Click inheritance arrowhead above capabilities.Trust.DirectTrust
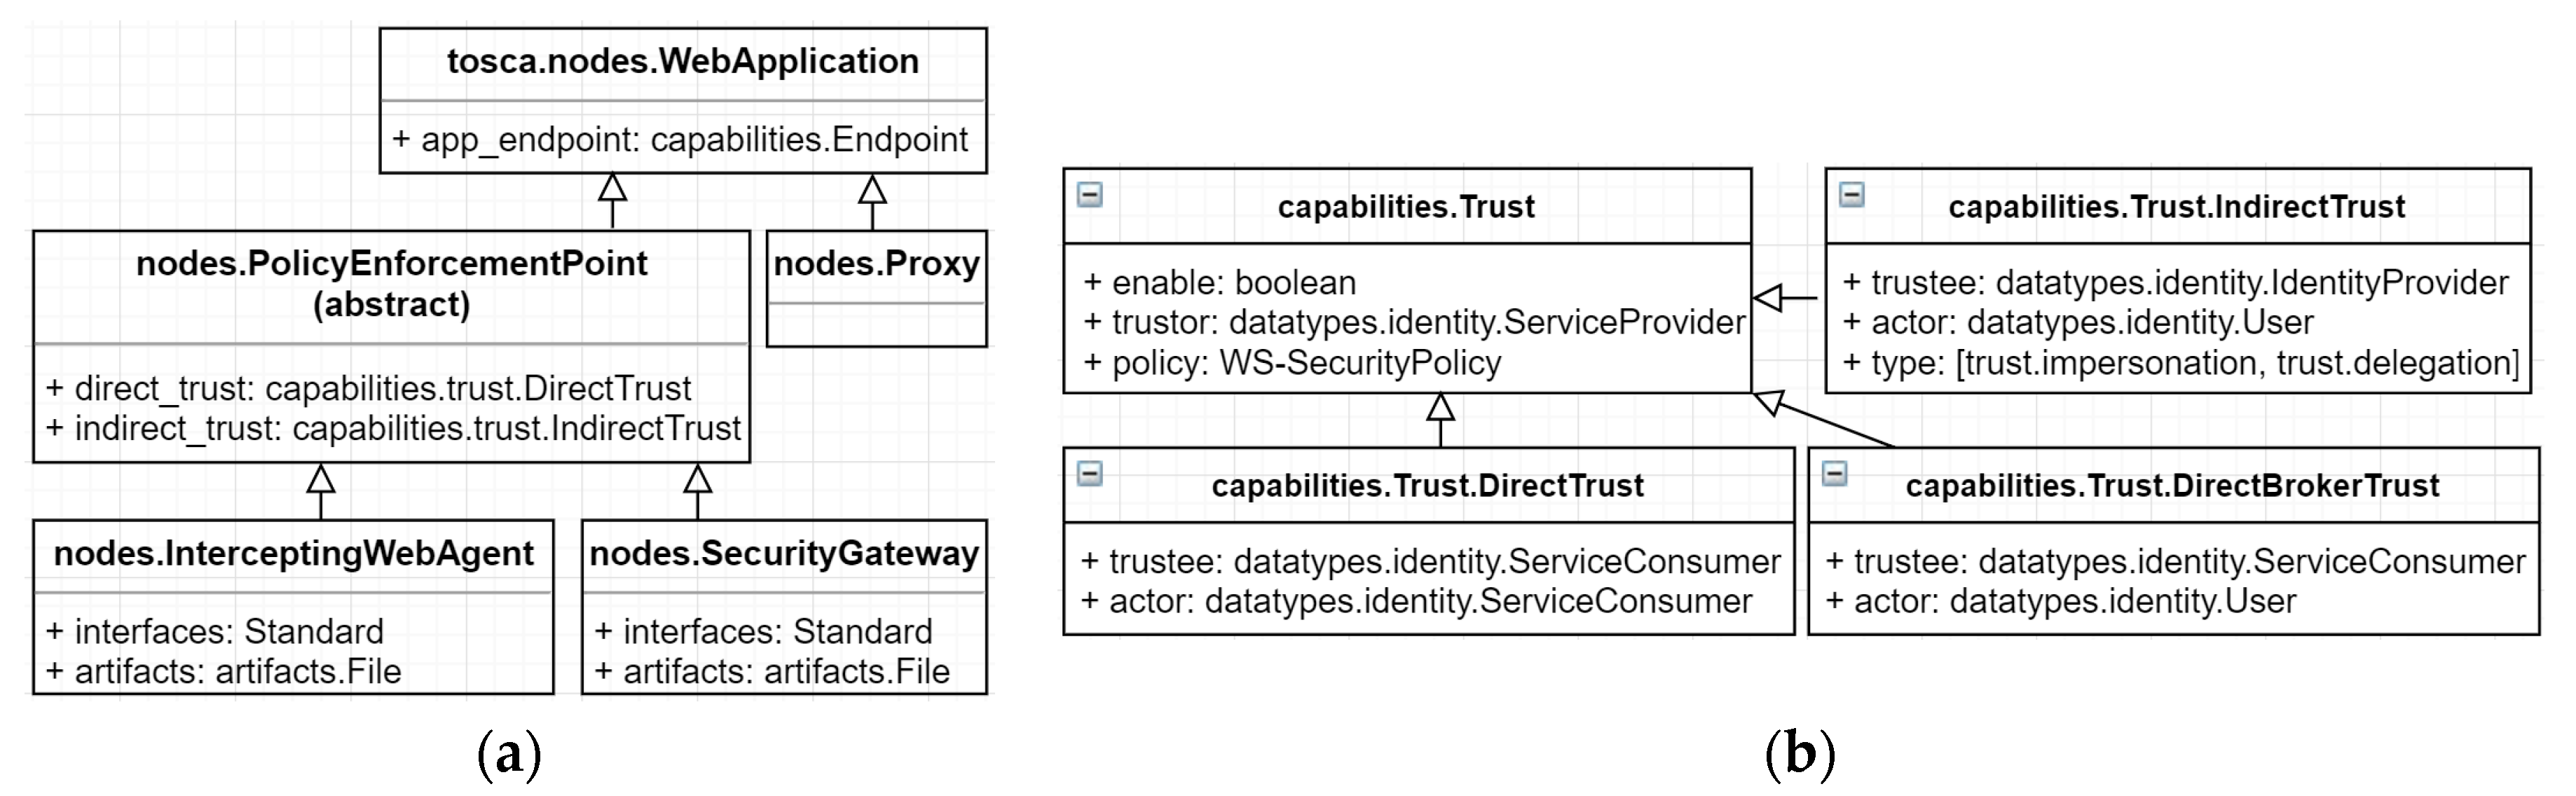Image resolution: width=2576 pixels, height=796 pixels. tap(1439, 407)
